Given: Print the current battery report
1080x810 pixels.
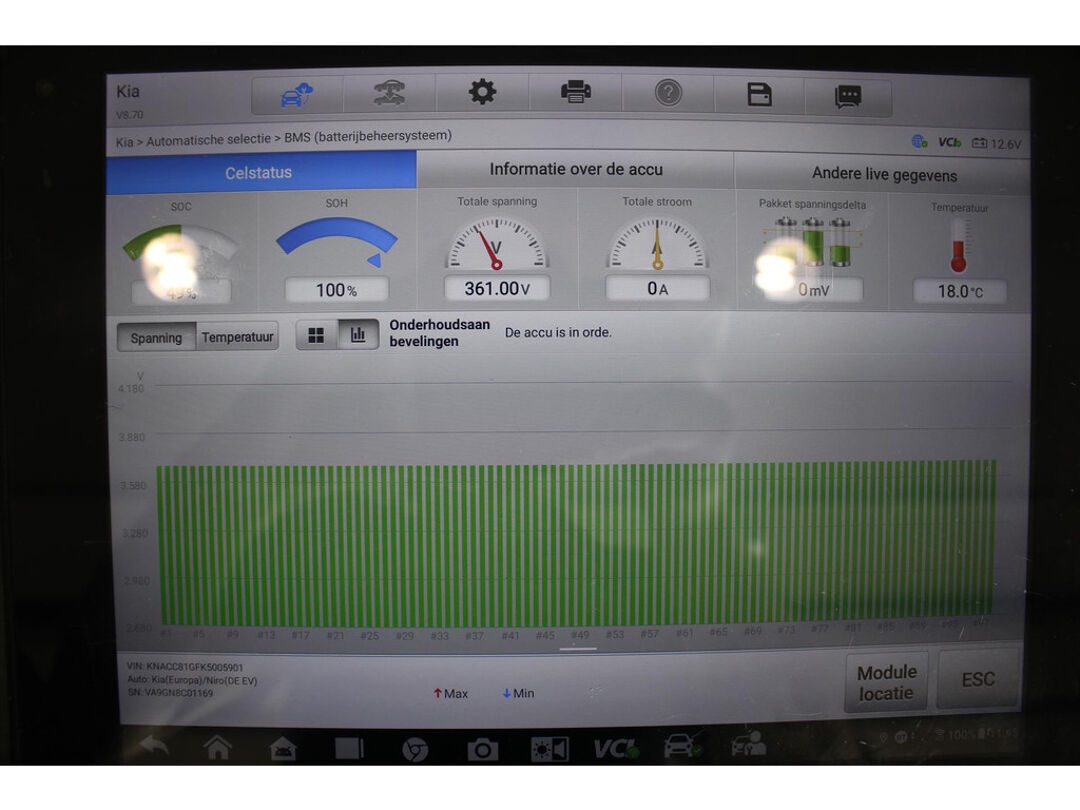Looking at the screenshot, I should tap(576, 93).
